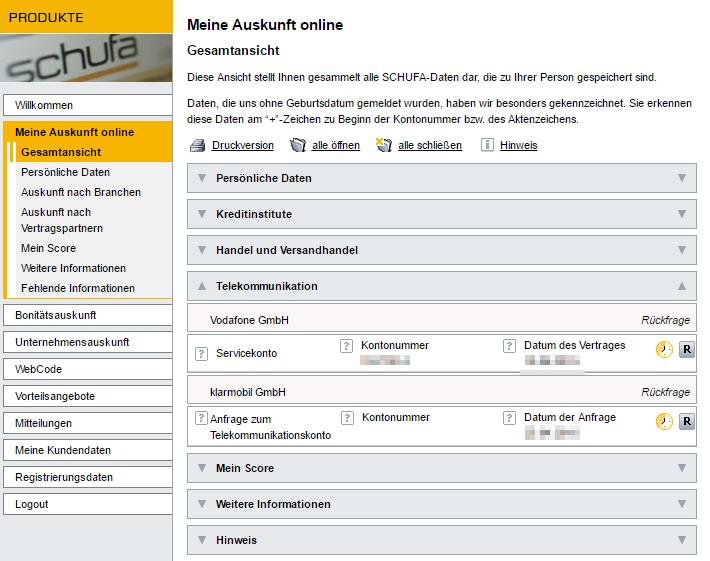Click Rückfrage link for Vodafone GmbH
Viewport: 710px width, 561px height.
(665, 321)
